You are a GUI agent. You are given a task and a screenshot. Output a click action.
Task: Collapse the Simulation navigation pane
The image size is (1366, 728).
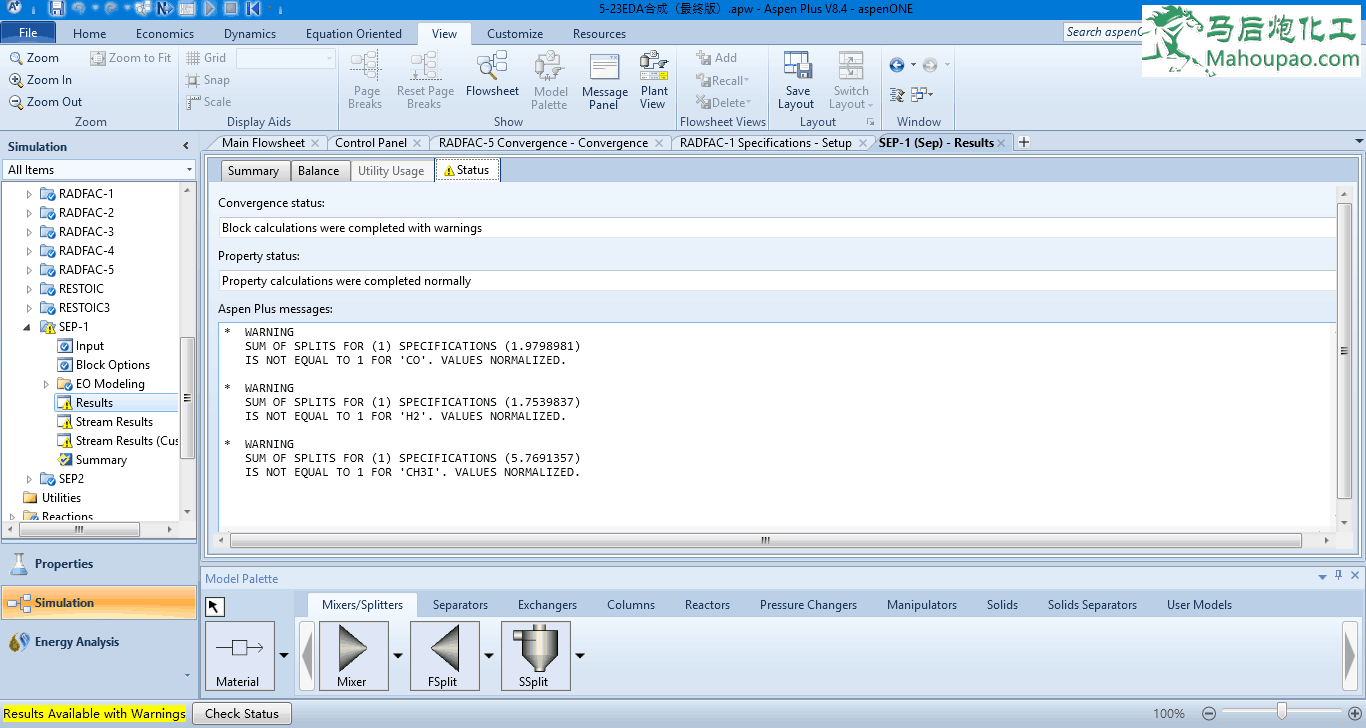click(185, 146)
